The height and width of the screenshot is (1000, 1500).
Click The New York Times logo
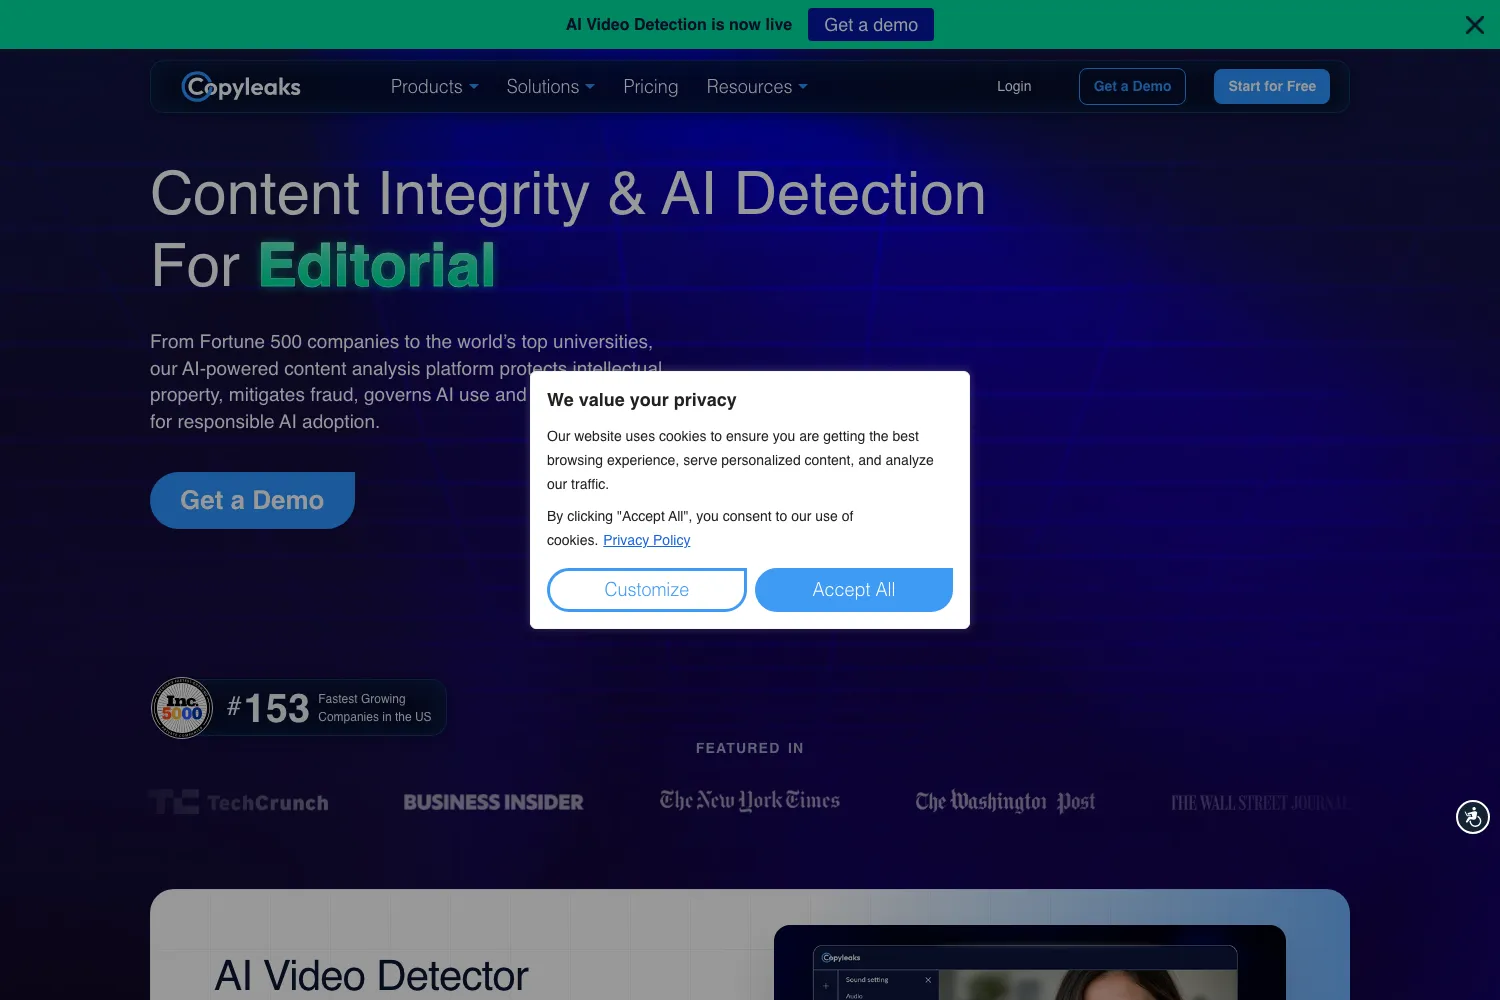750,801
